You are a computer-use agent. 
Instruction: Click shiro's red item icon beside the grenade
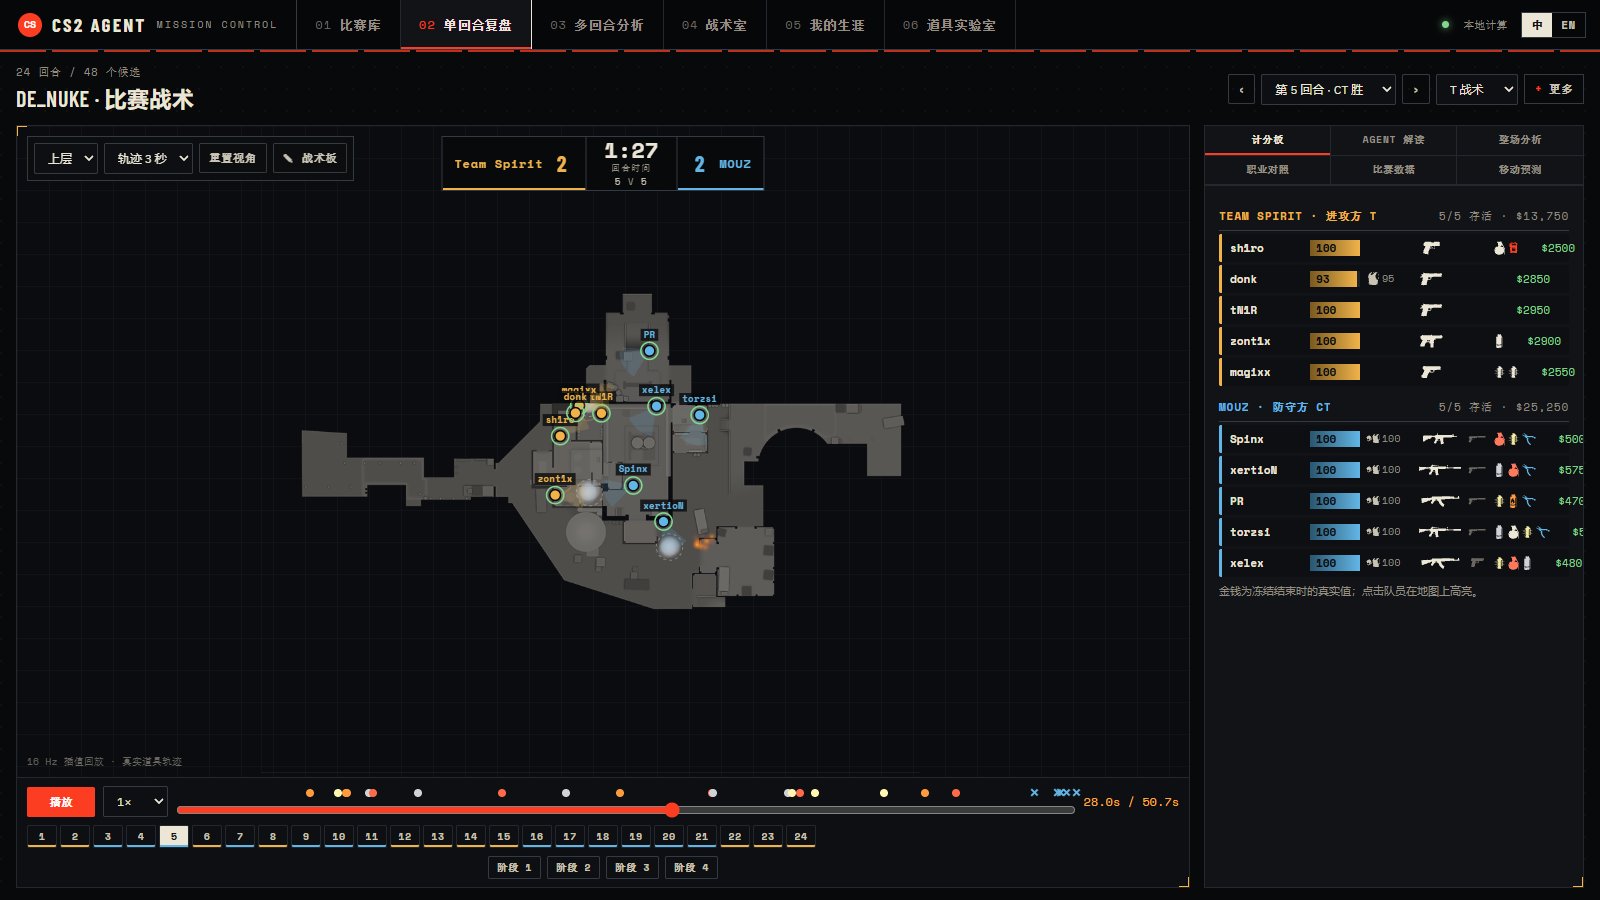pos(1513,248)
